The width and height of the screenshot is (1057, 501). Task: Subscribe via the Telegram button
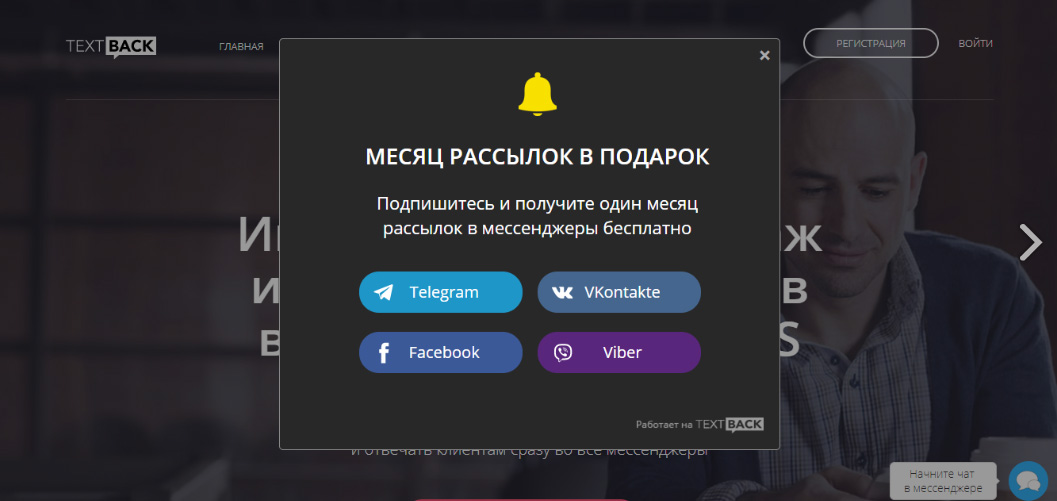440,292
